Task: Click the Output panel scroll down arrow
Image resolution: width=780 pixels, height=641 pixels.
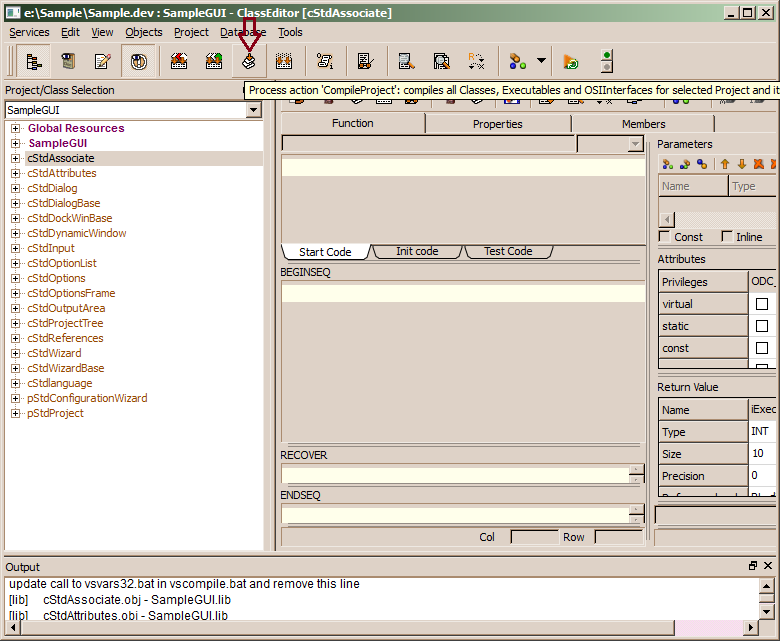Action: coord(766,610)
